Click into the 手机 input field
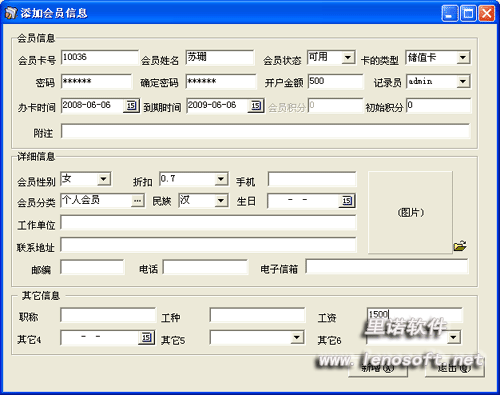The height and width of the screenshot is (395, 500). tap(312, 179)
